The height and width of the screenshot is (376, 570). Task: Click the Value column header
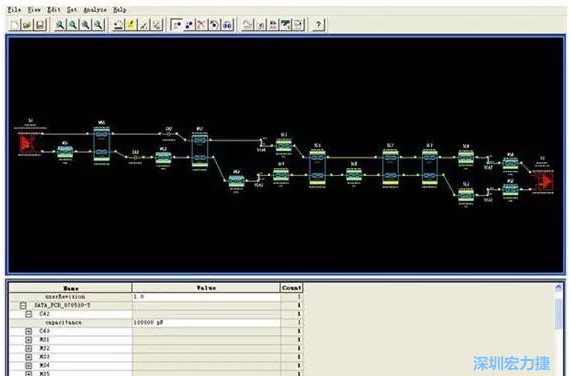(x=206, y=288)
